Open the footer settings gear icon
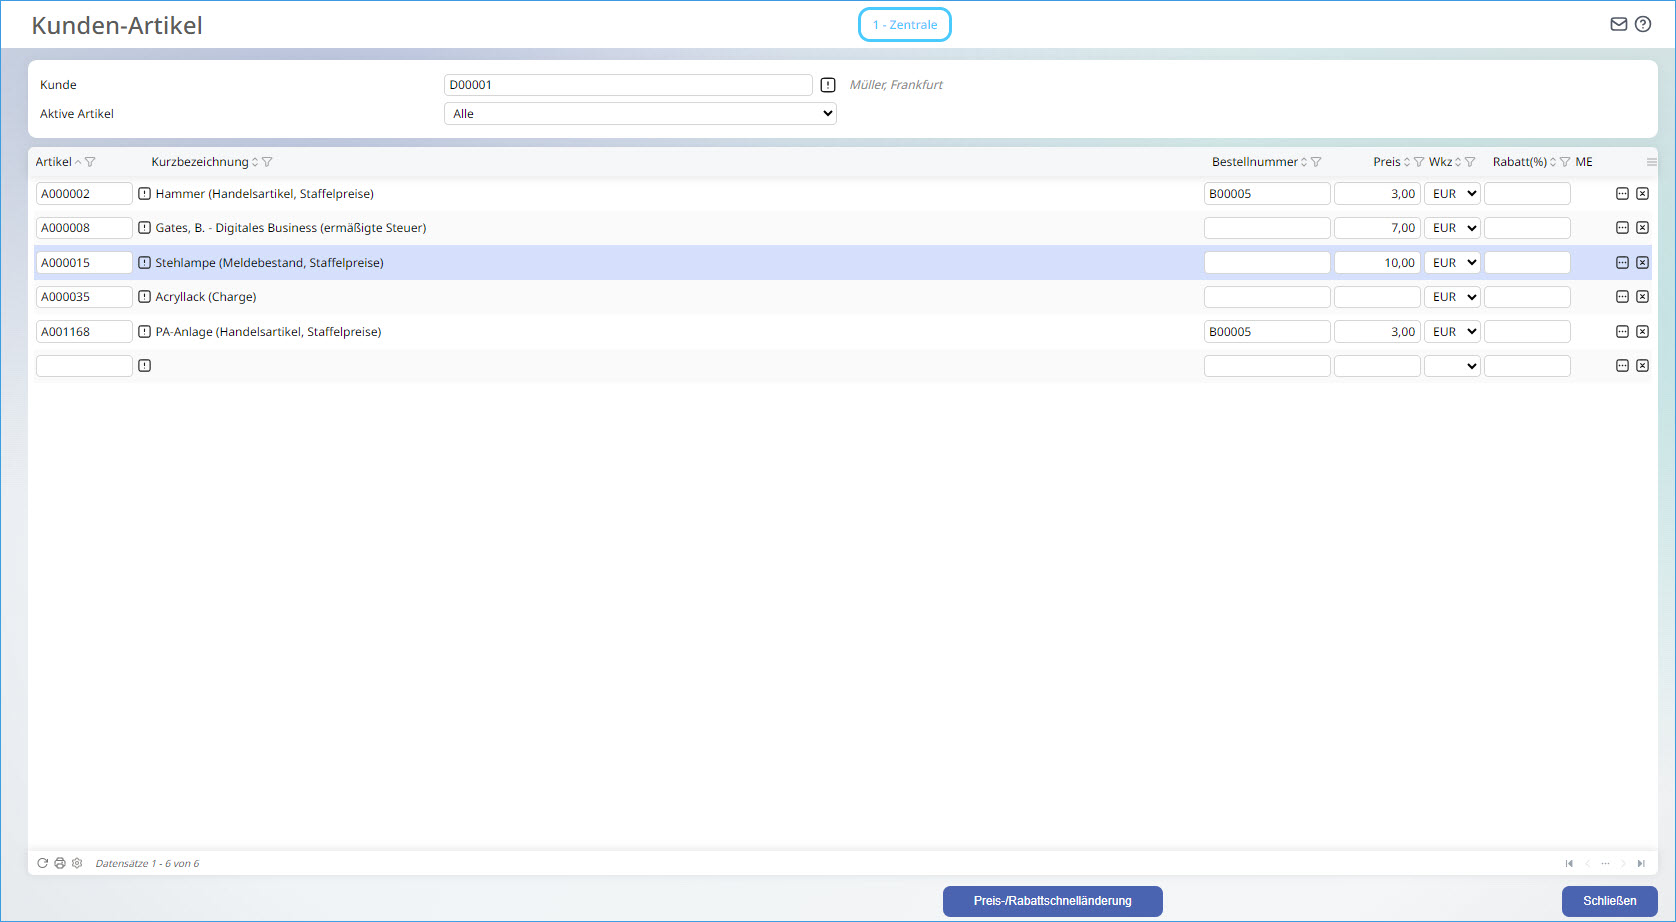The image size is (1676, 922). pyautogui.click(x=77, y=863)
